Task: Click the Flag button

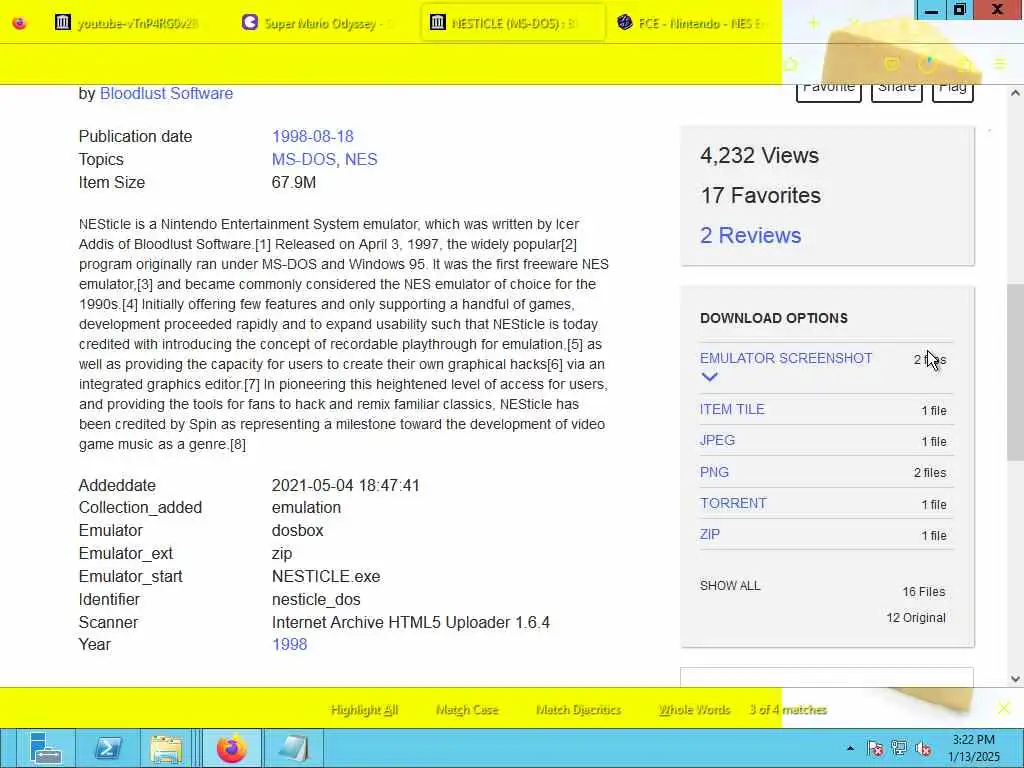Action: pyautogui.click(x=953, y=91)
